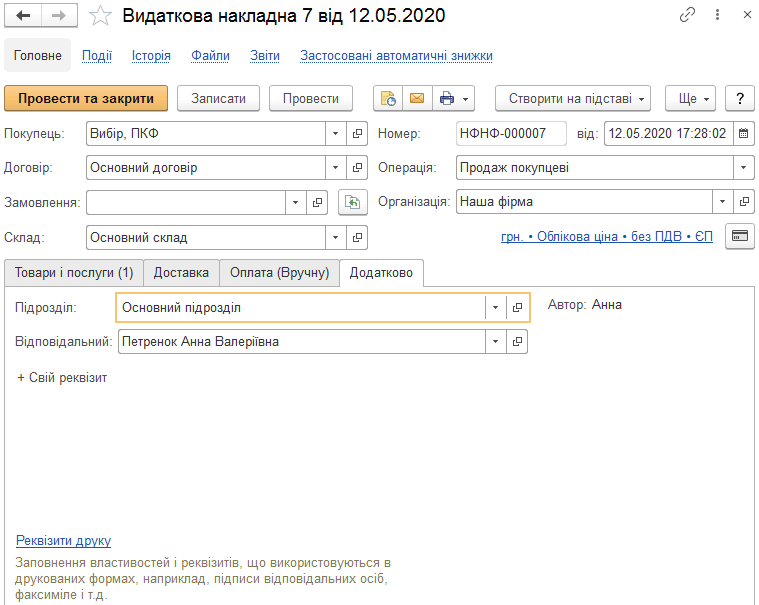
Task: Open the Звіти link
Action: pyautogui.click(x=265, y=56)
